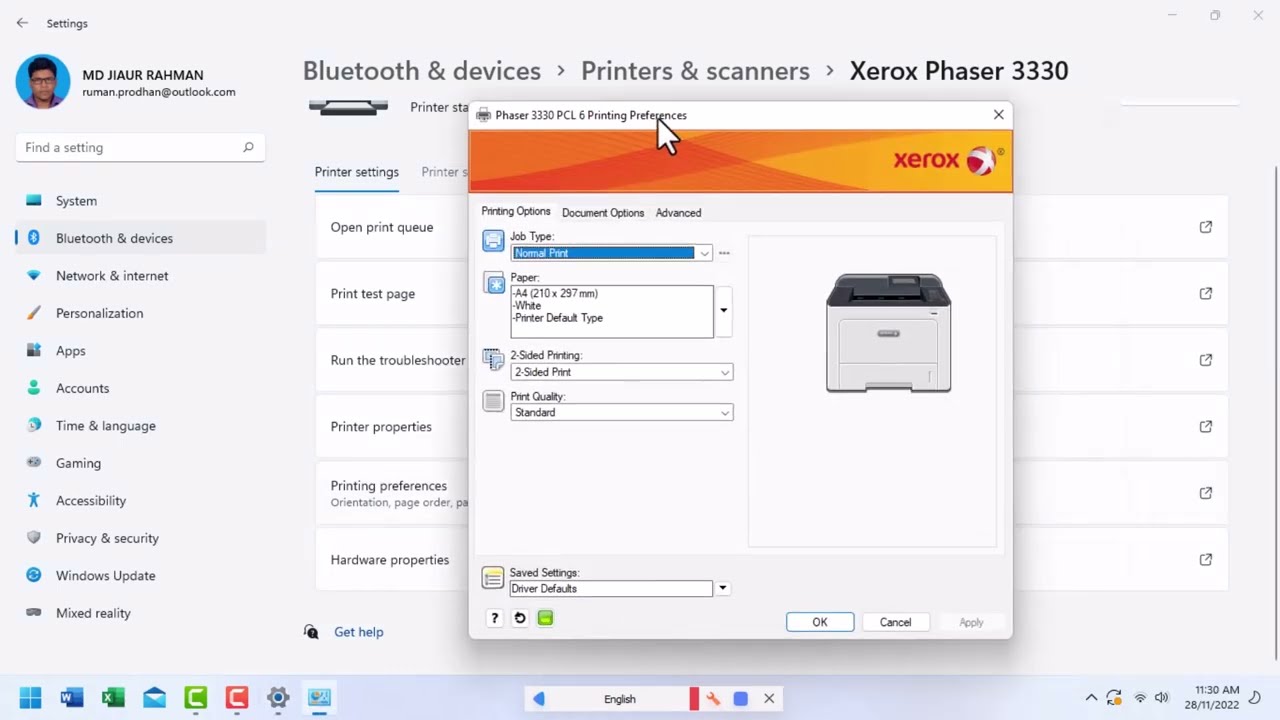1280x720 pixels.
Task: Click the printer preview image
Action: (x=888, y=333)
